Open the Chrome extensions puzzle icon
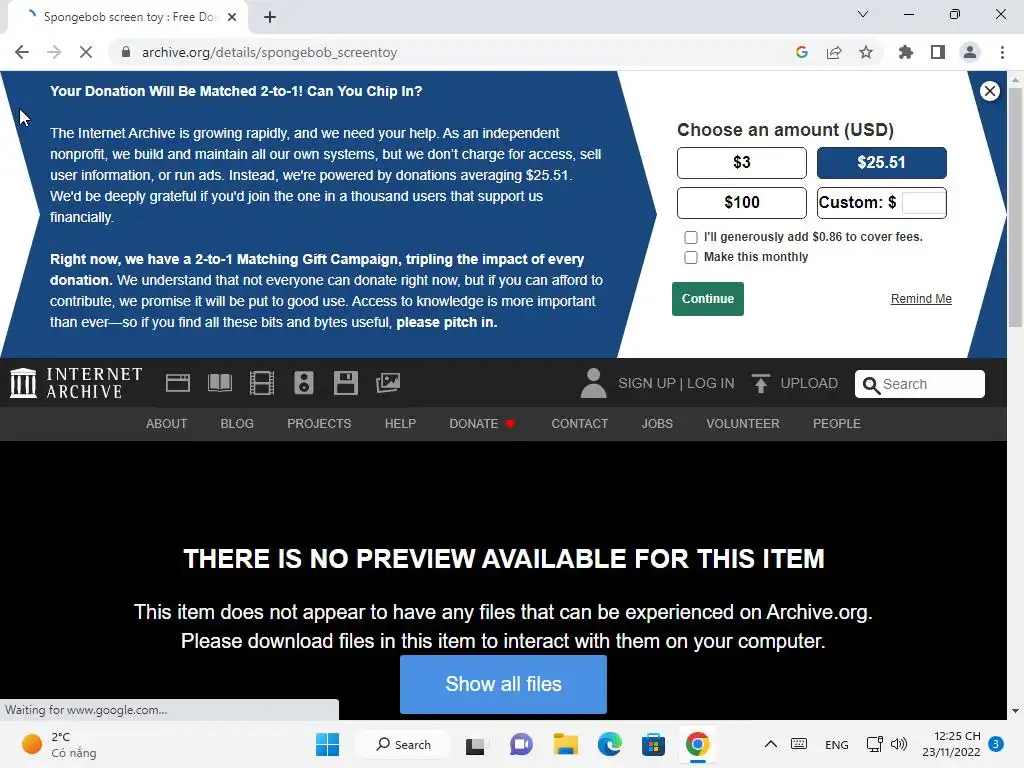This screenshot has width=1024, height=768. tap(905, 52)
